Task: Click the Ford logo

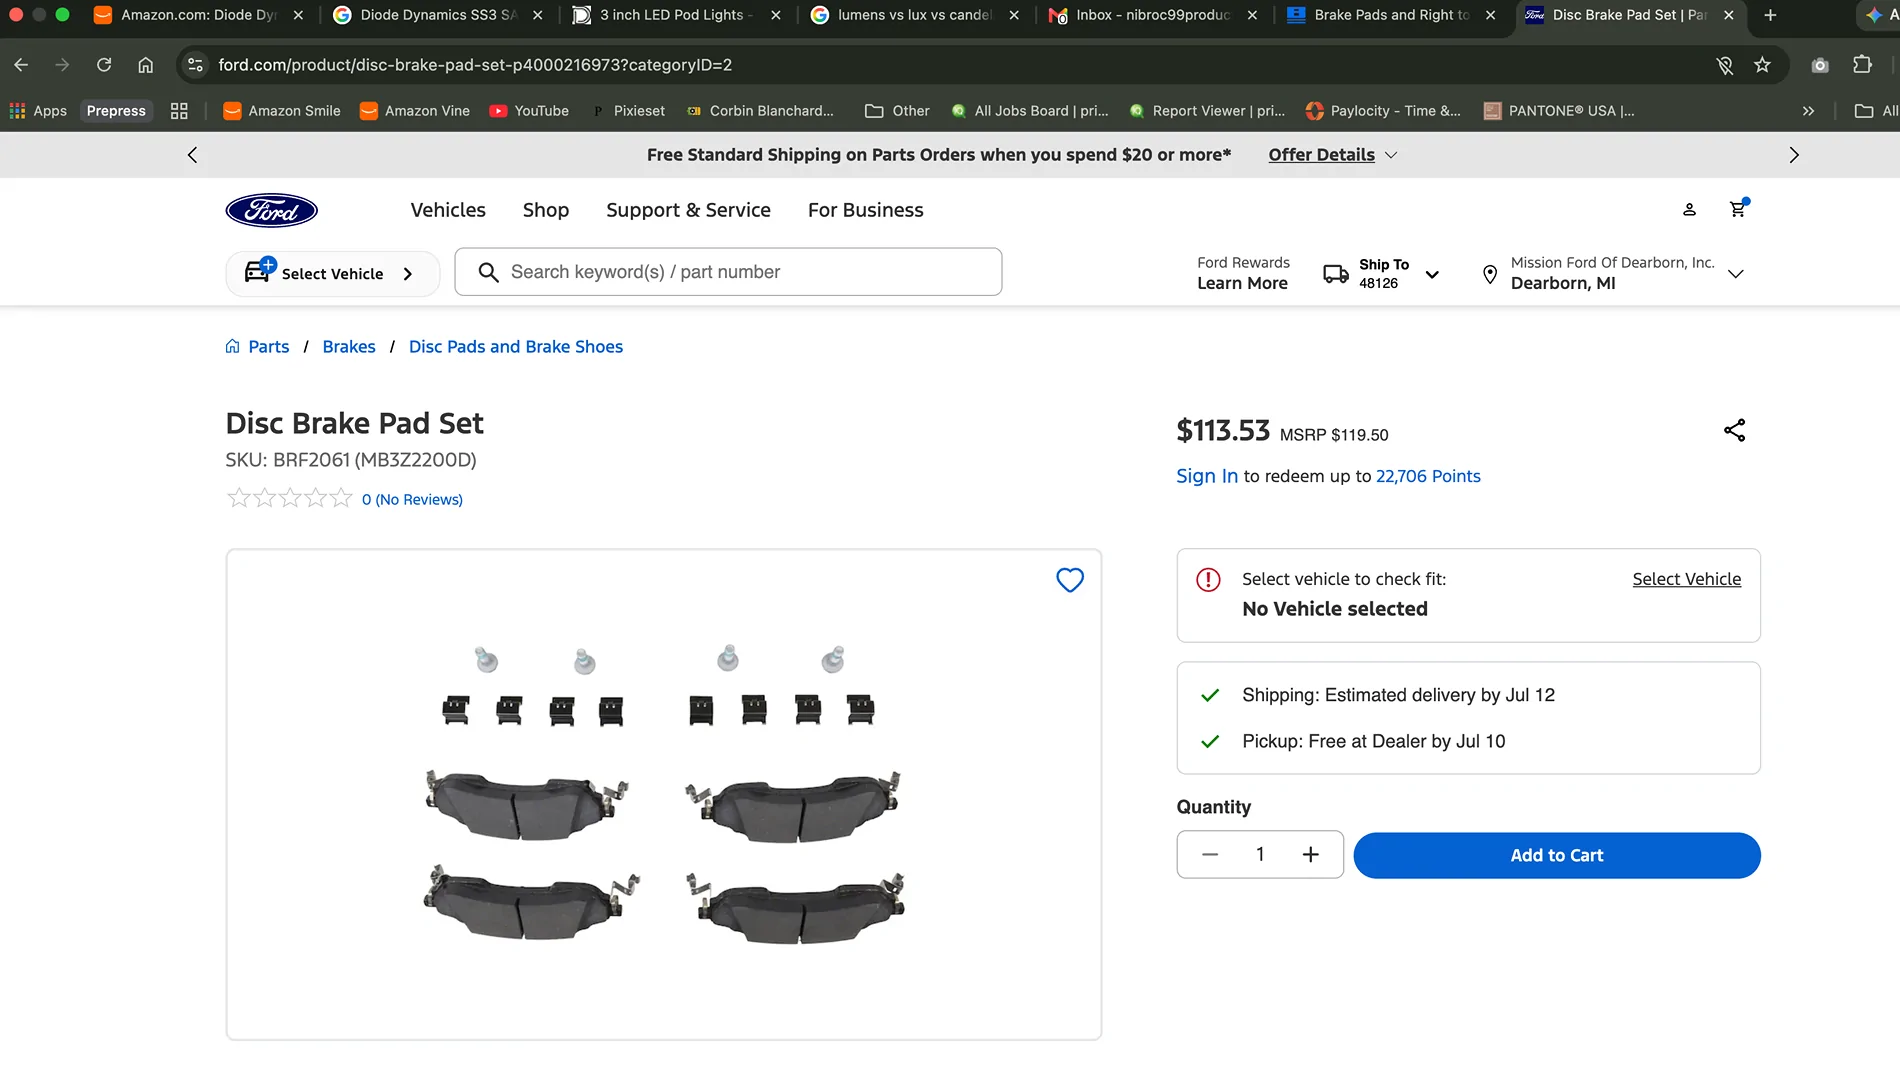Action: click(271, 210)
